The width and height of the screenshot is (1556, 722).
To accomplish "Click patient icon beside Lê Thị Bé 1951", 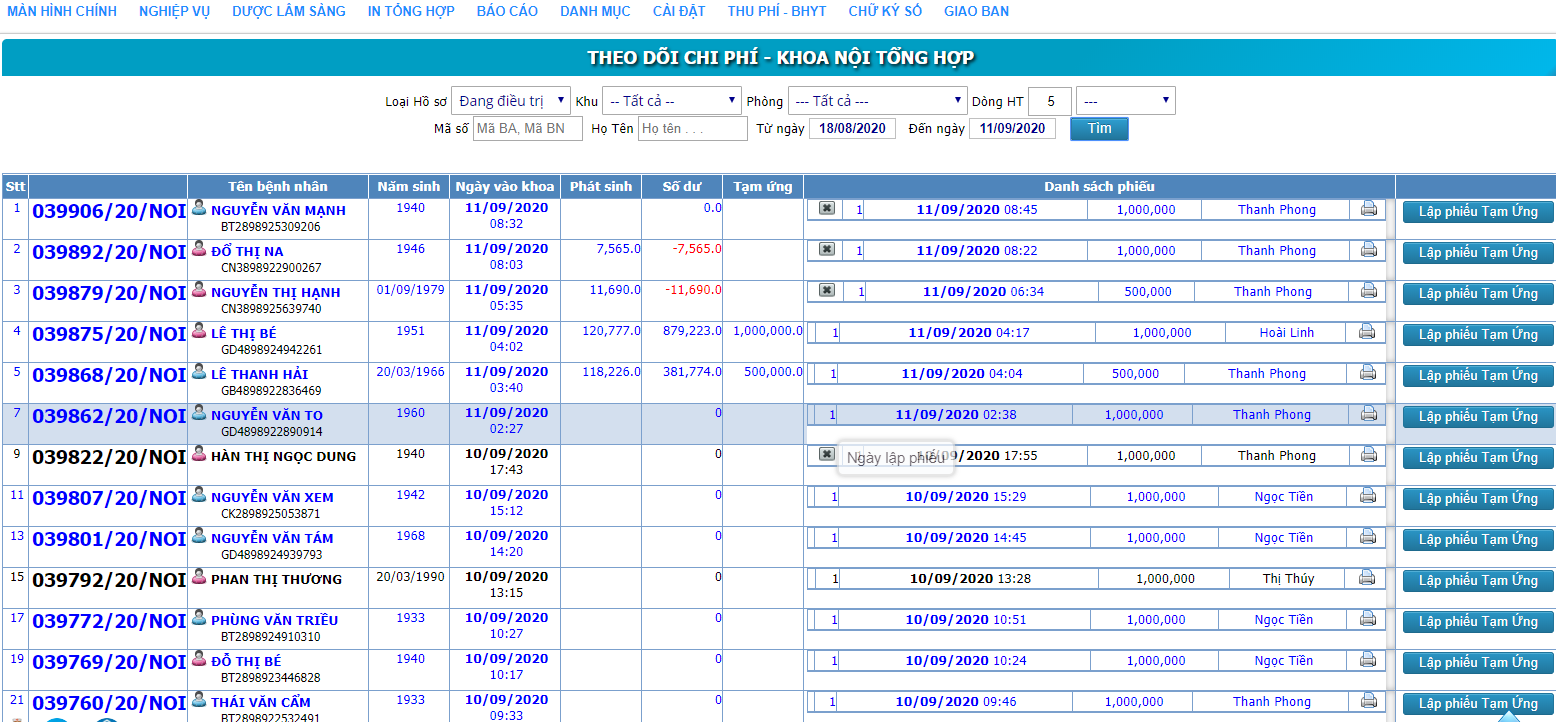I will pos(199,331).
